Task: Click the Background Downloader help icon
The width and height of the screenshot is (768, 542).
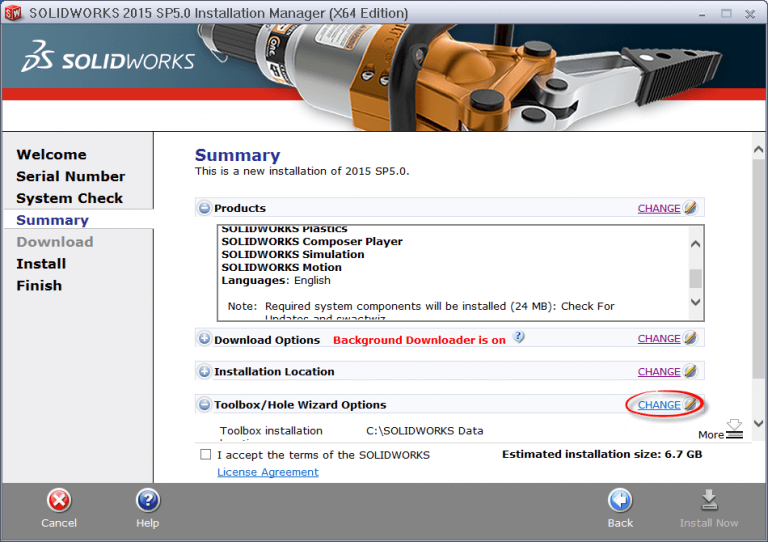Action: 519,338
